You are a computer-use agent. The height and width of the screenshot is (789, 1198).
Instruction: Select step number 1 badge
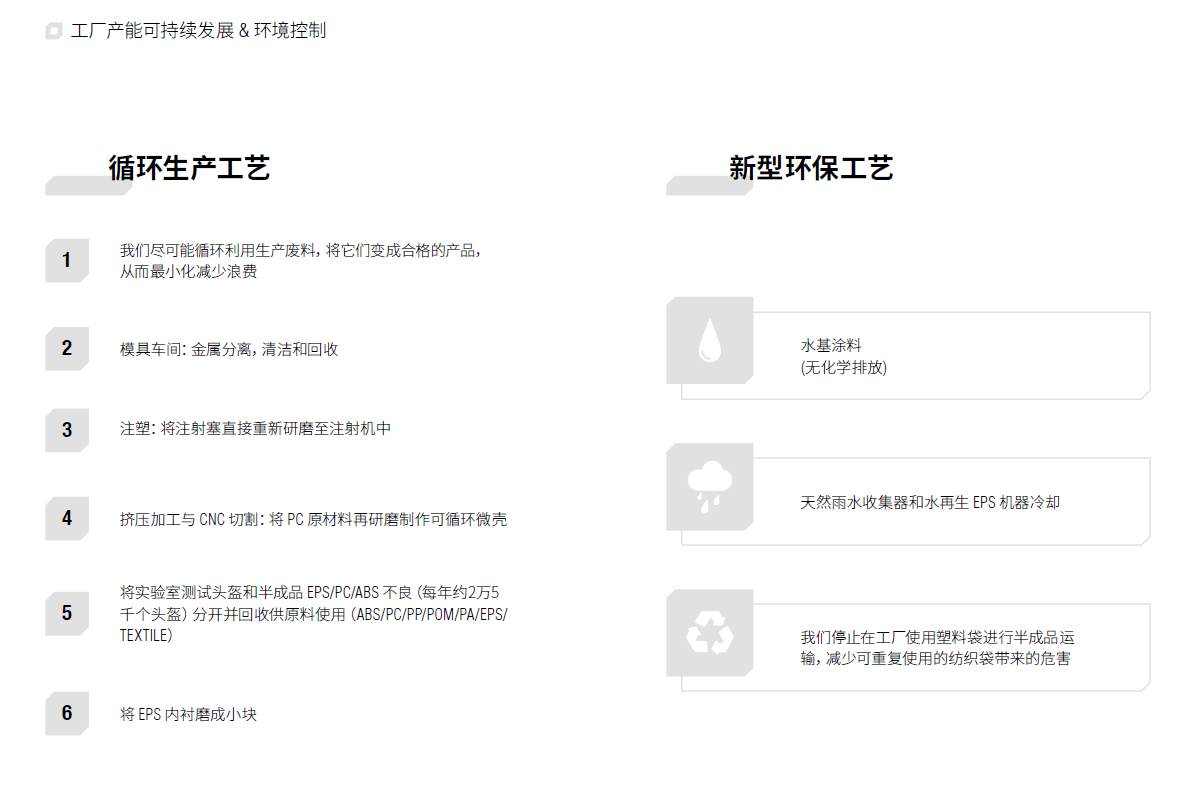66,261
